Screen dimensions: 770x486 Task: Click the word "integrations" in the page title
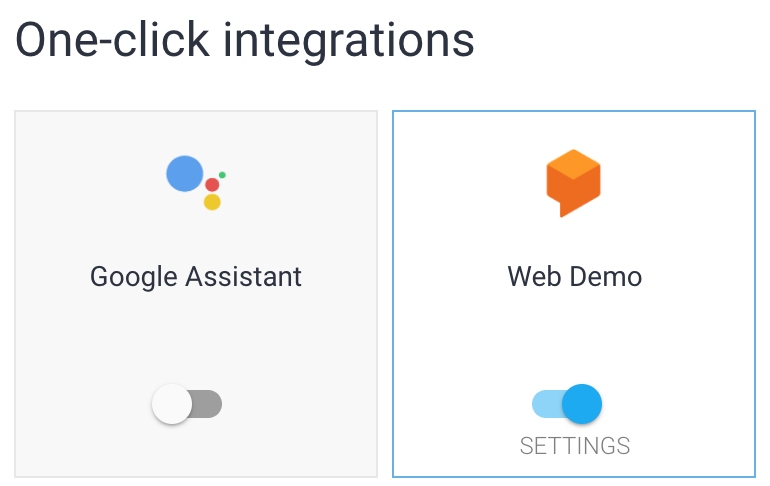348,42
